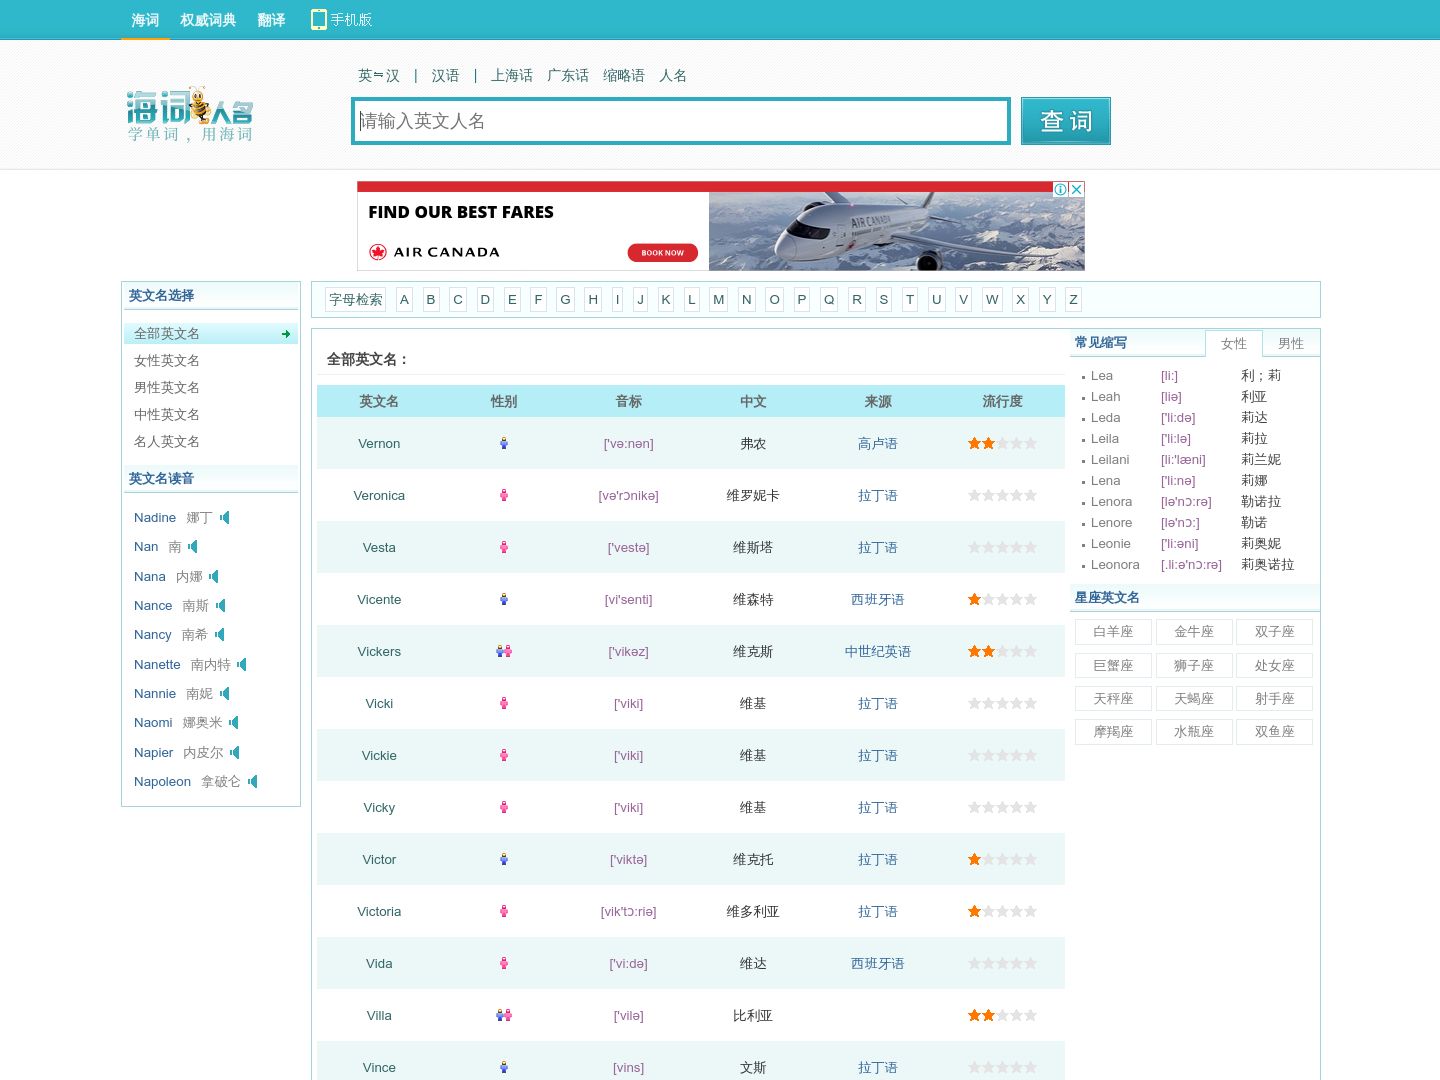This screenshot has height=1080, width=1440.
Task: Play pronunciation audio for Nance
Action: coord(221,605)
